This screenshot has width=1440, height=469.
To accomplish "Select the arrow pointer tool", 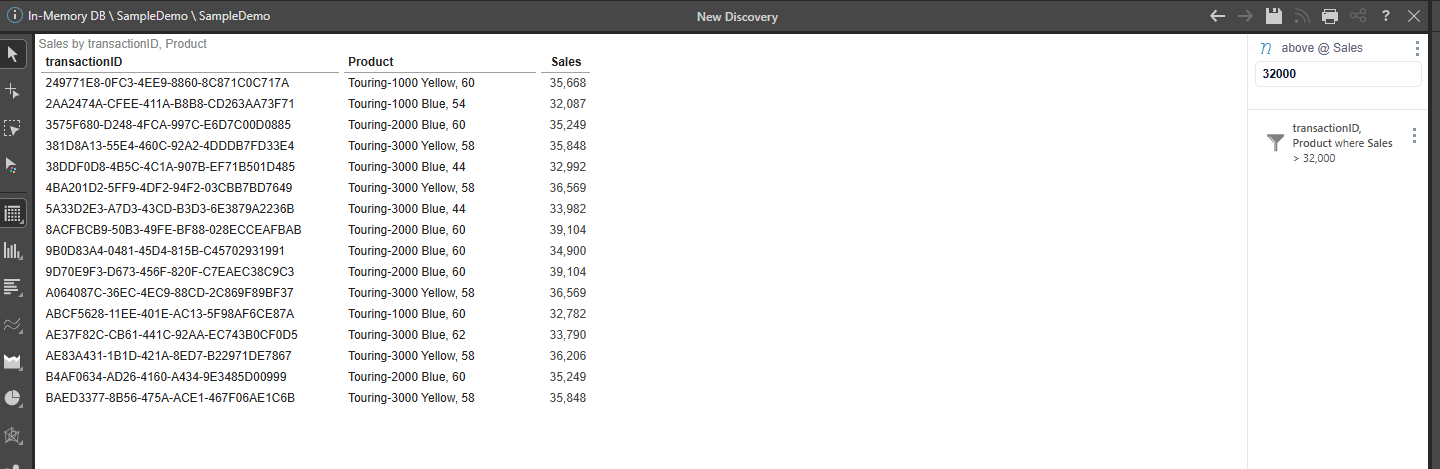I will pos(14,54).
